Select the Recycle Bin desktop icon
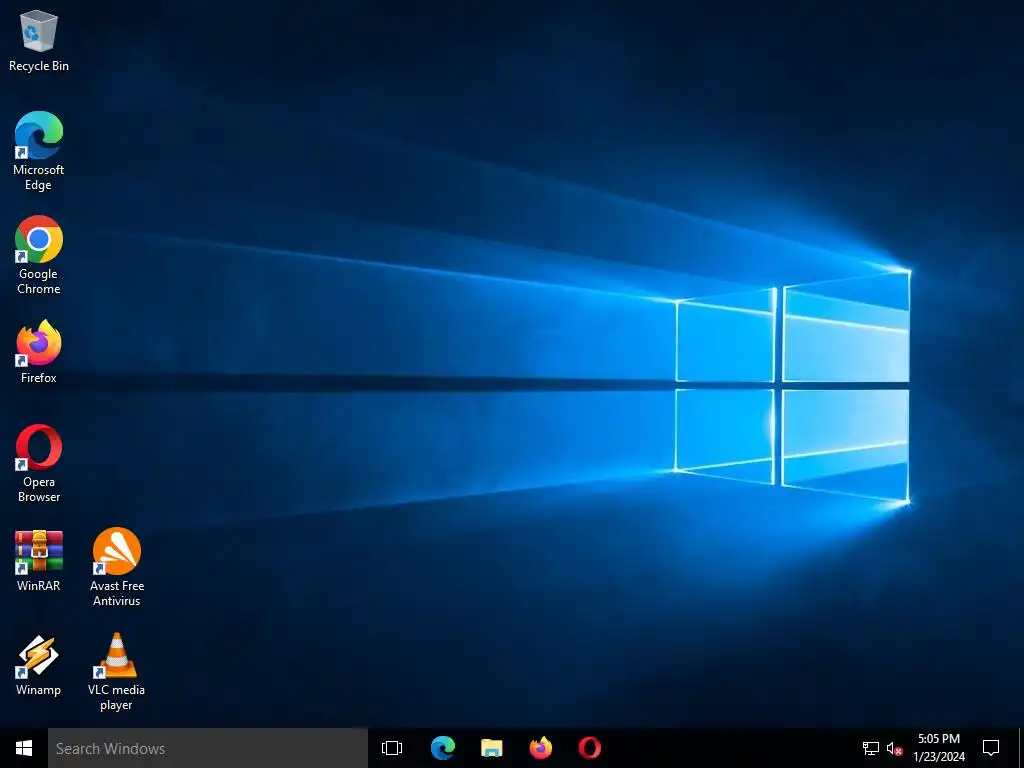This screenshot has height=768, width=1024. (39, 40)
